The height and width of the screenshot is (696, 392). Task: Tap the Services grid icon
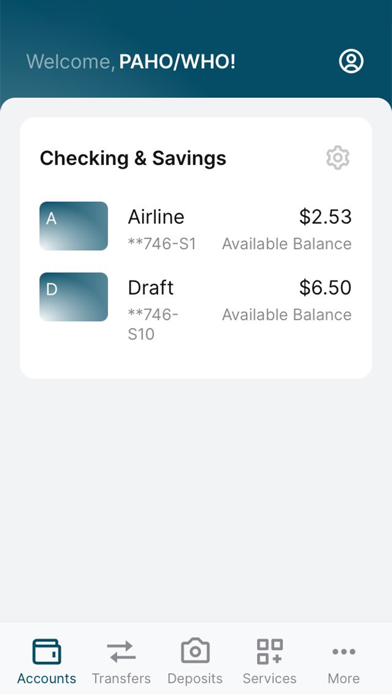click(270, 651)
